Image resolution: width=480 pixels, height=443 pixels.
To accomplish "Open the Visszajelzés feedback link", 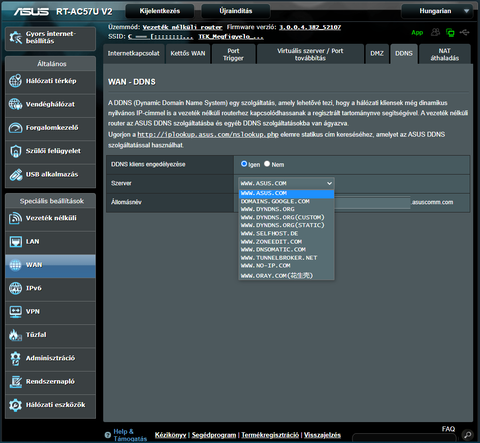I will [322, 435].
